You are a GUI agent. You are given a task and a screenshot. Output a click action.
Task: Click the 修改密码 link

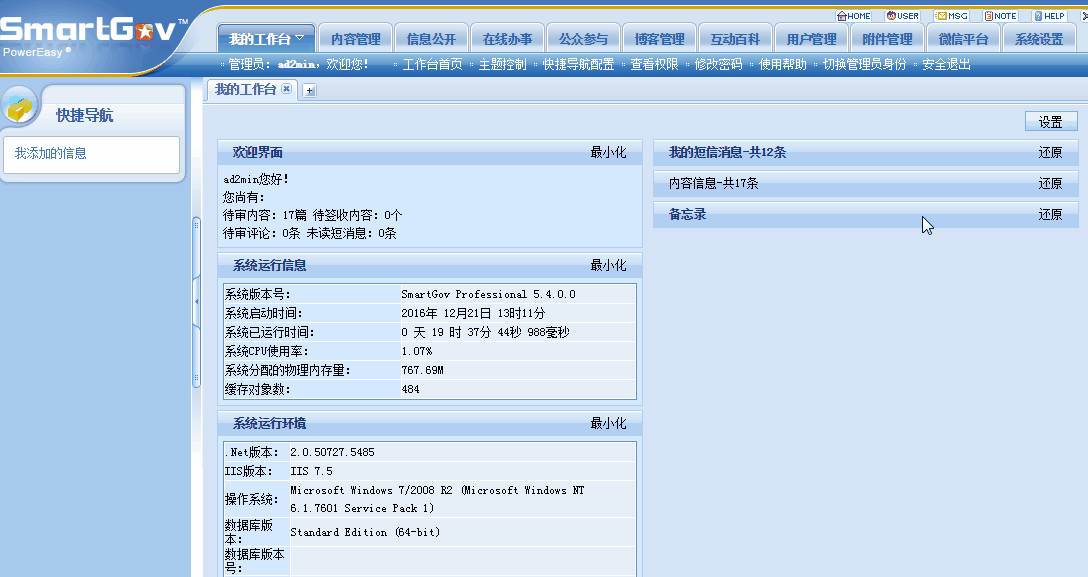tap(718, 65)
